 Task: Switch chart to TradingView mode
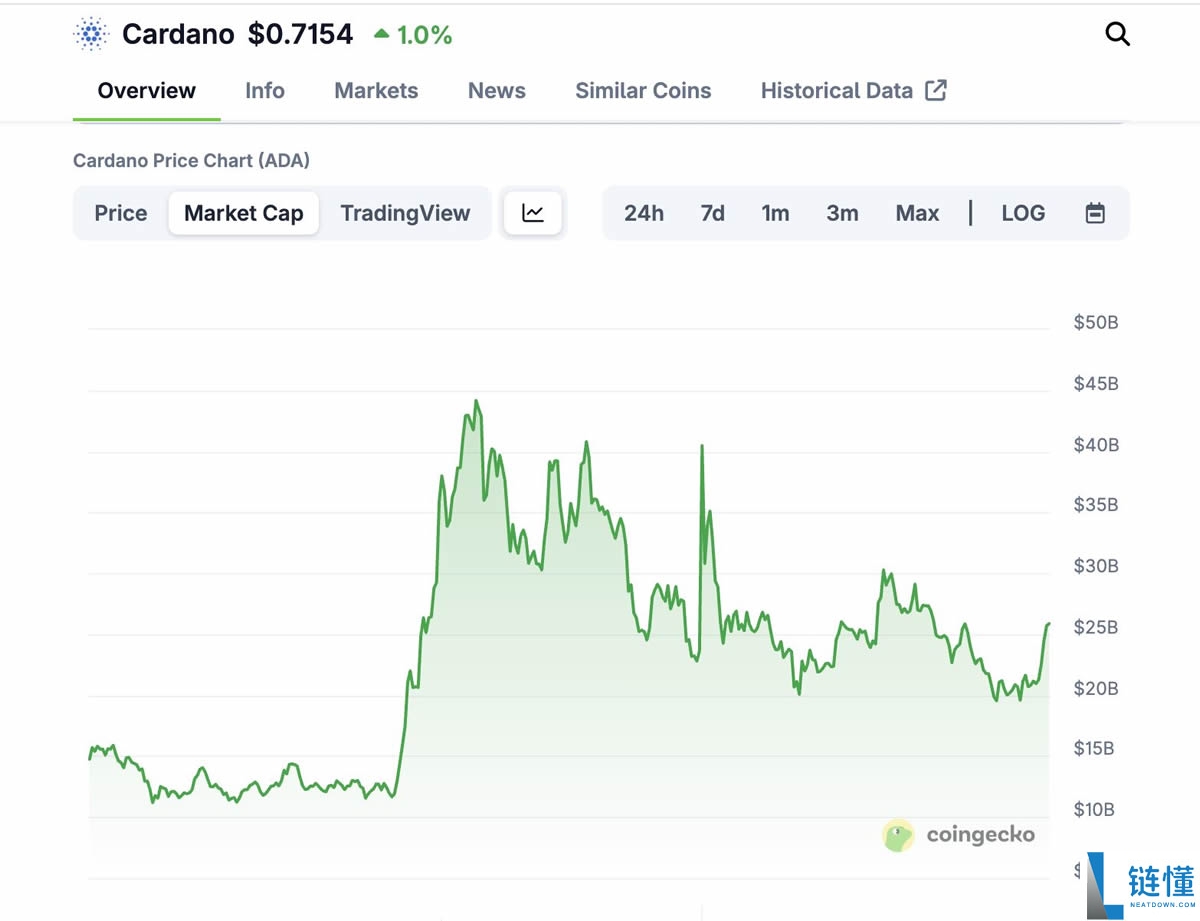[405, 213]
